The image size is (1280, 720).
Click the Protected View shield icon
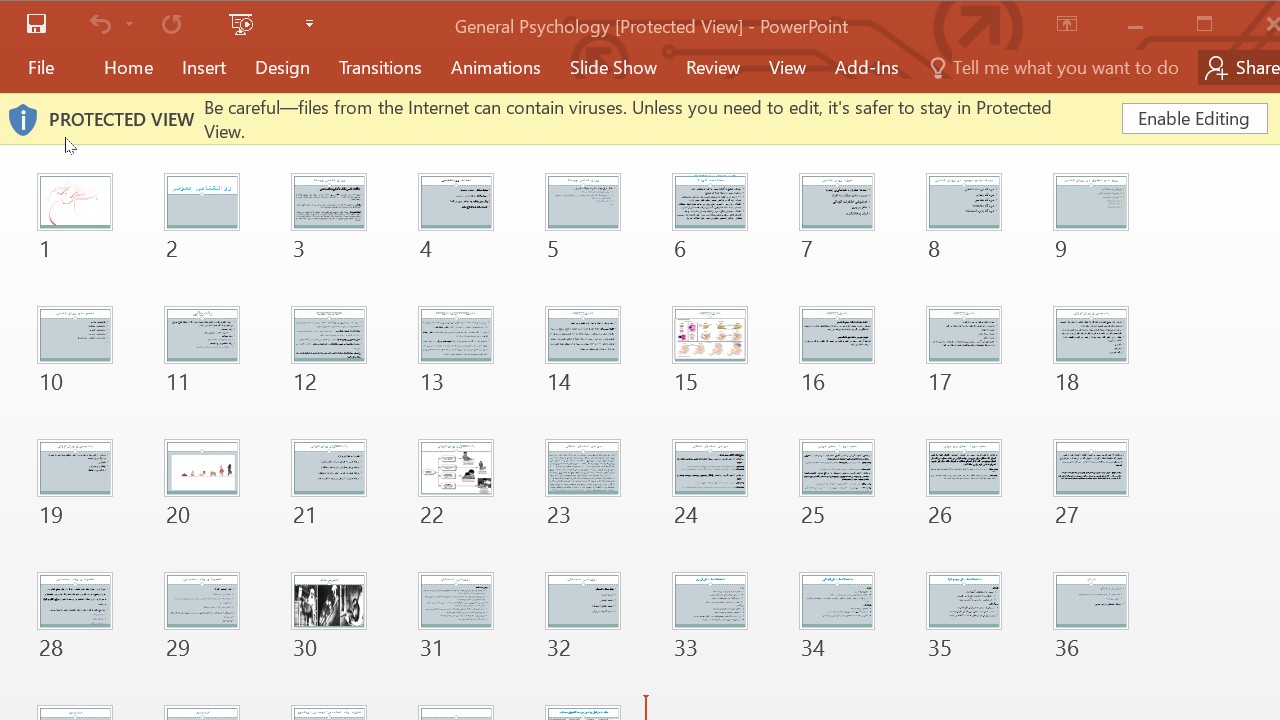click(23, 120)
